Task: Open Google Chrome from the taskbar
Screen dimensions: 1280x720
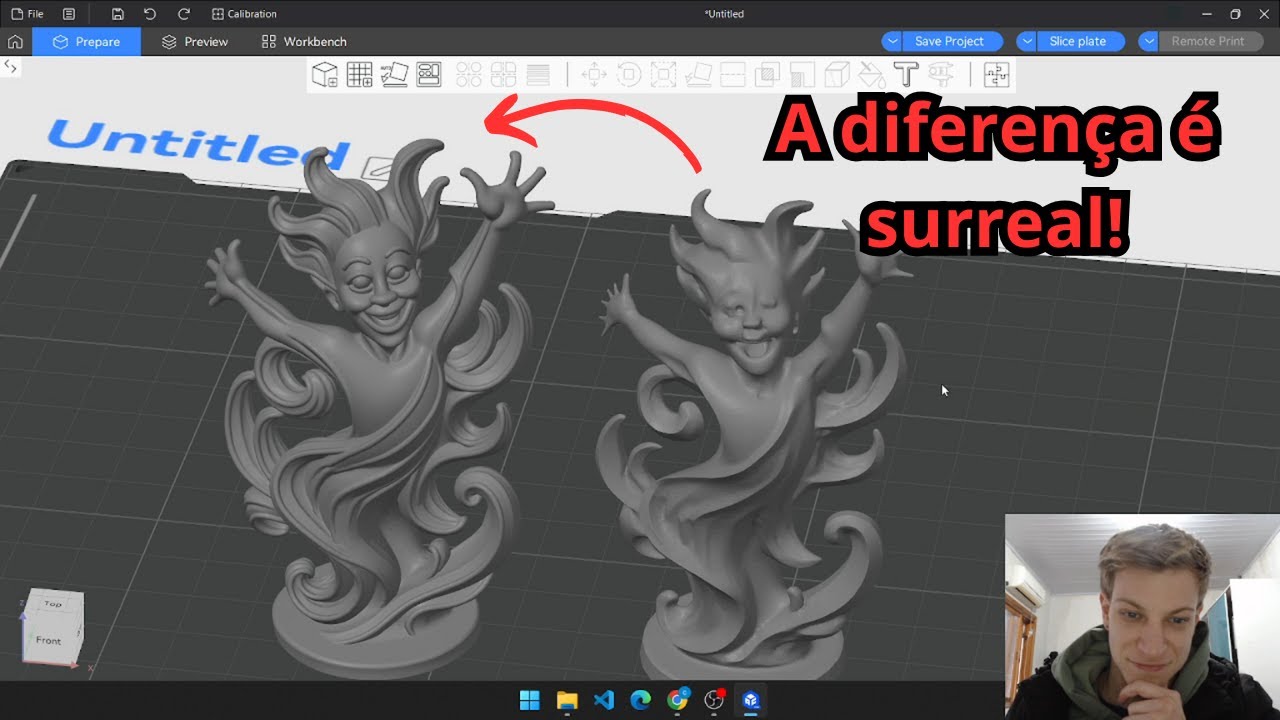Action: (x=678, y=700)
